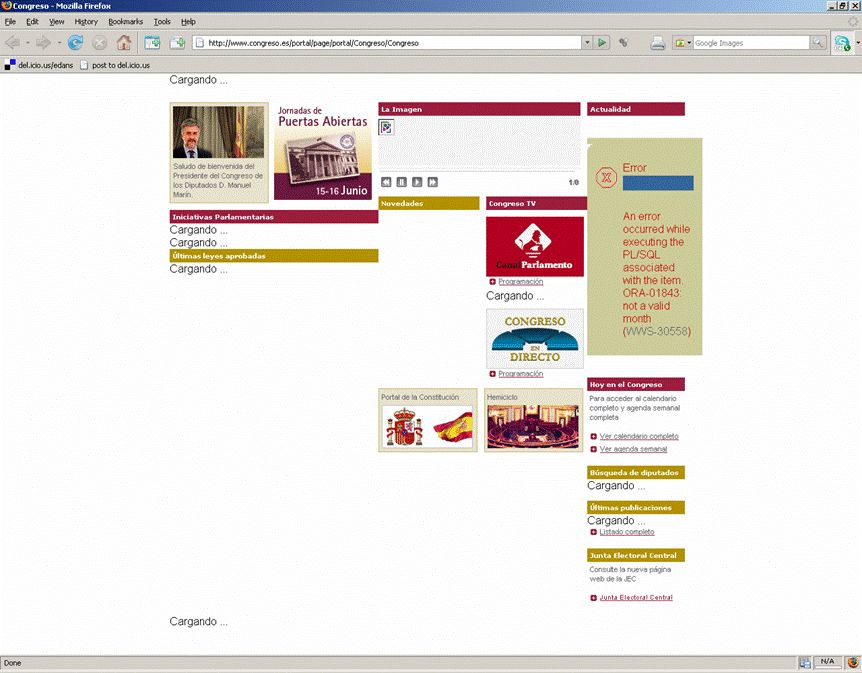Click the search magnifier icon
This screenshot has width=862, height=673.
point(818,43)
